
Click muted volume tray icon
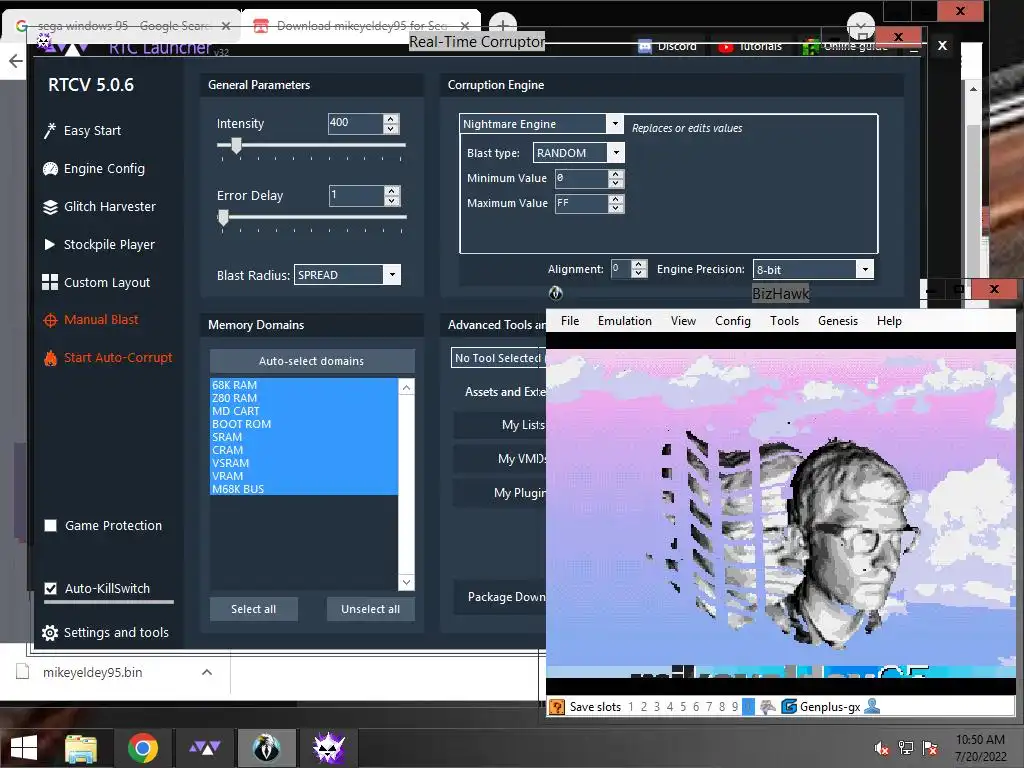click(x=881, y=748)
